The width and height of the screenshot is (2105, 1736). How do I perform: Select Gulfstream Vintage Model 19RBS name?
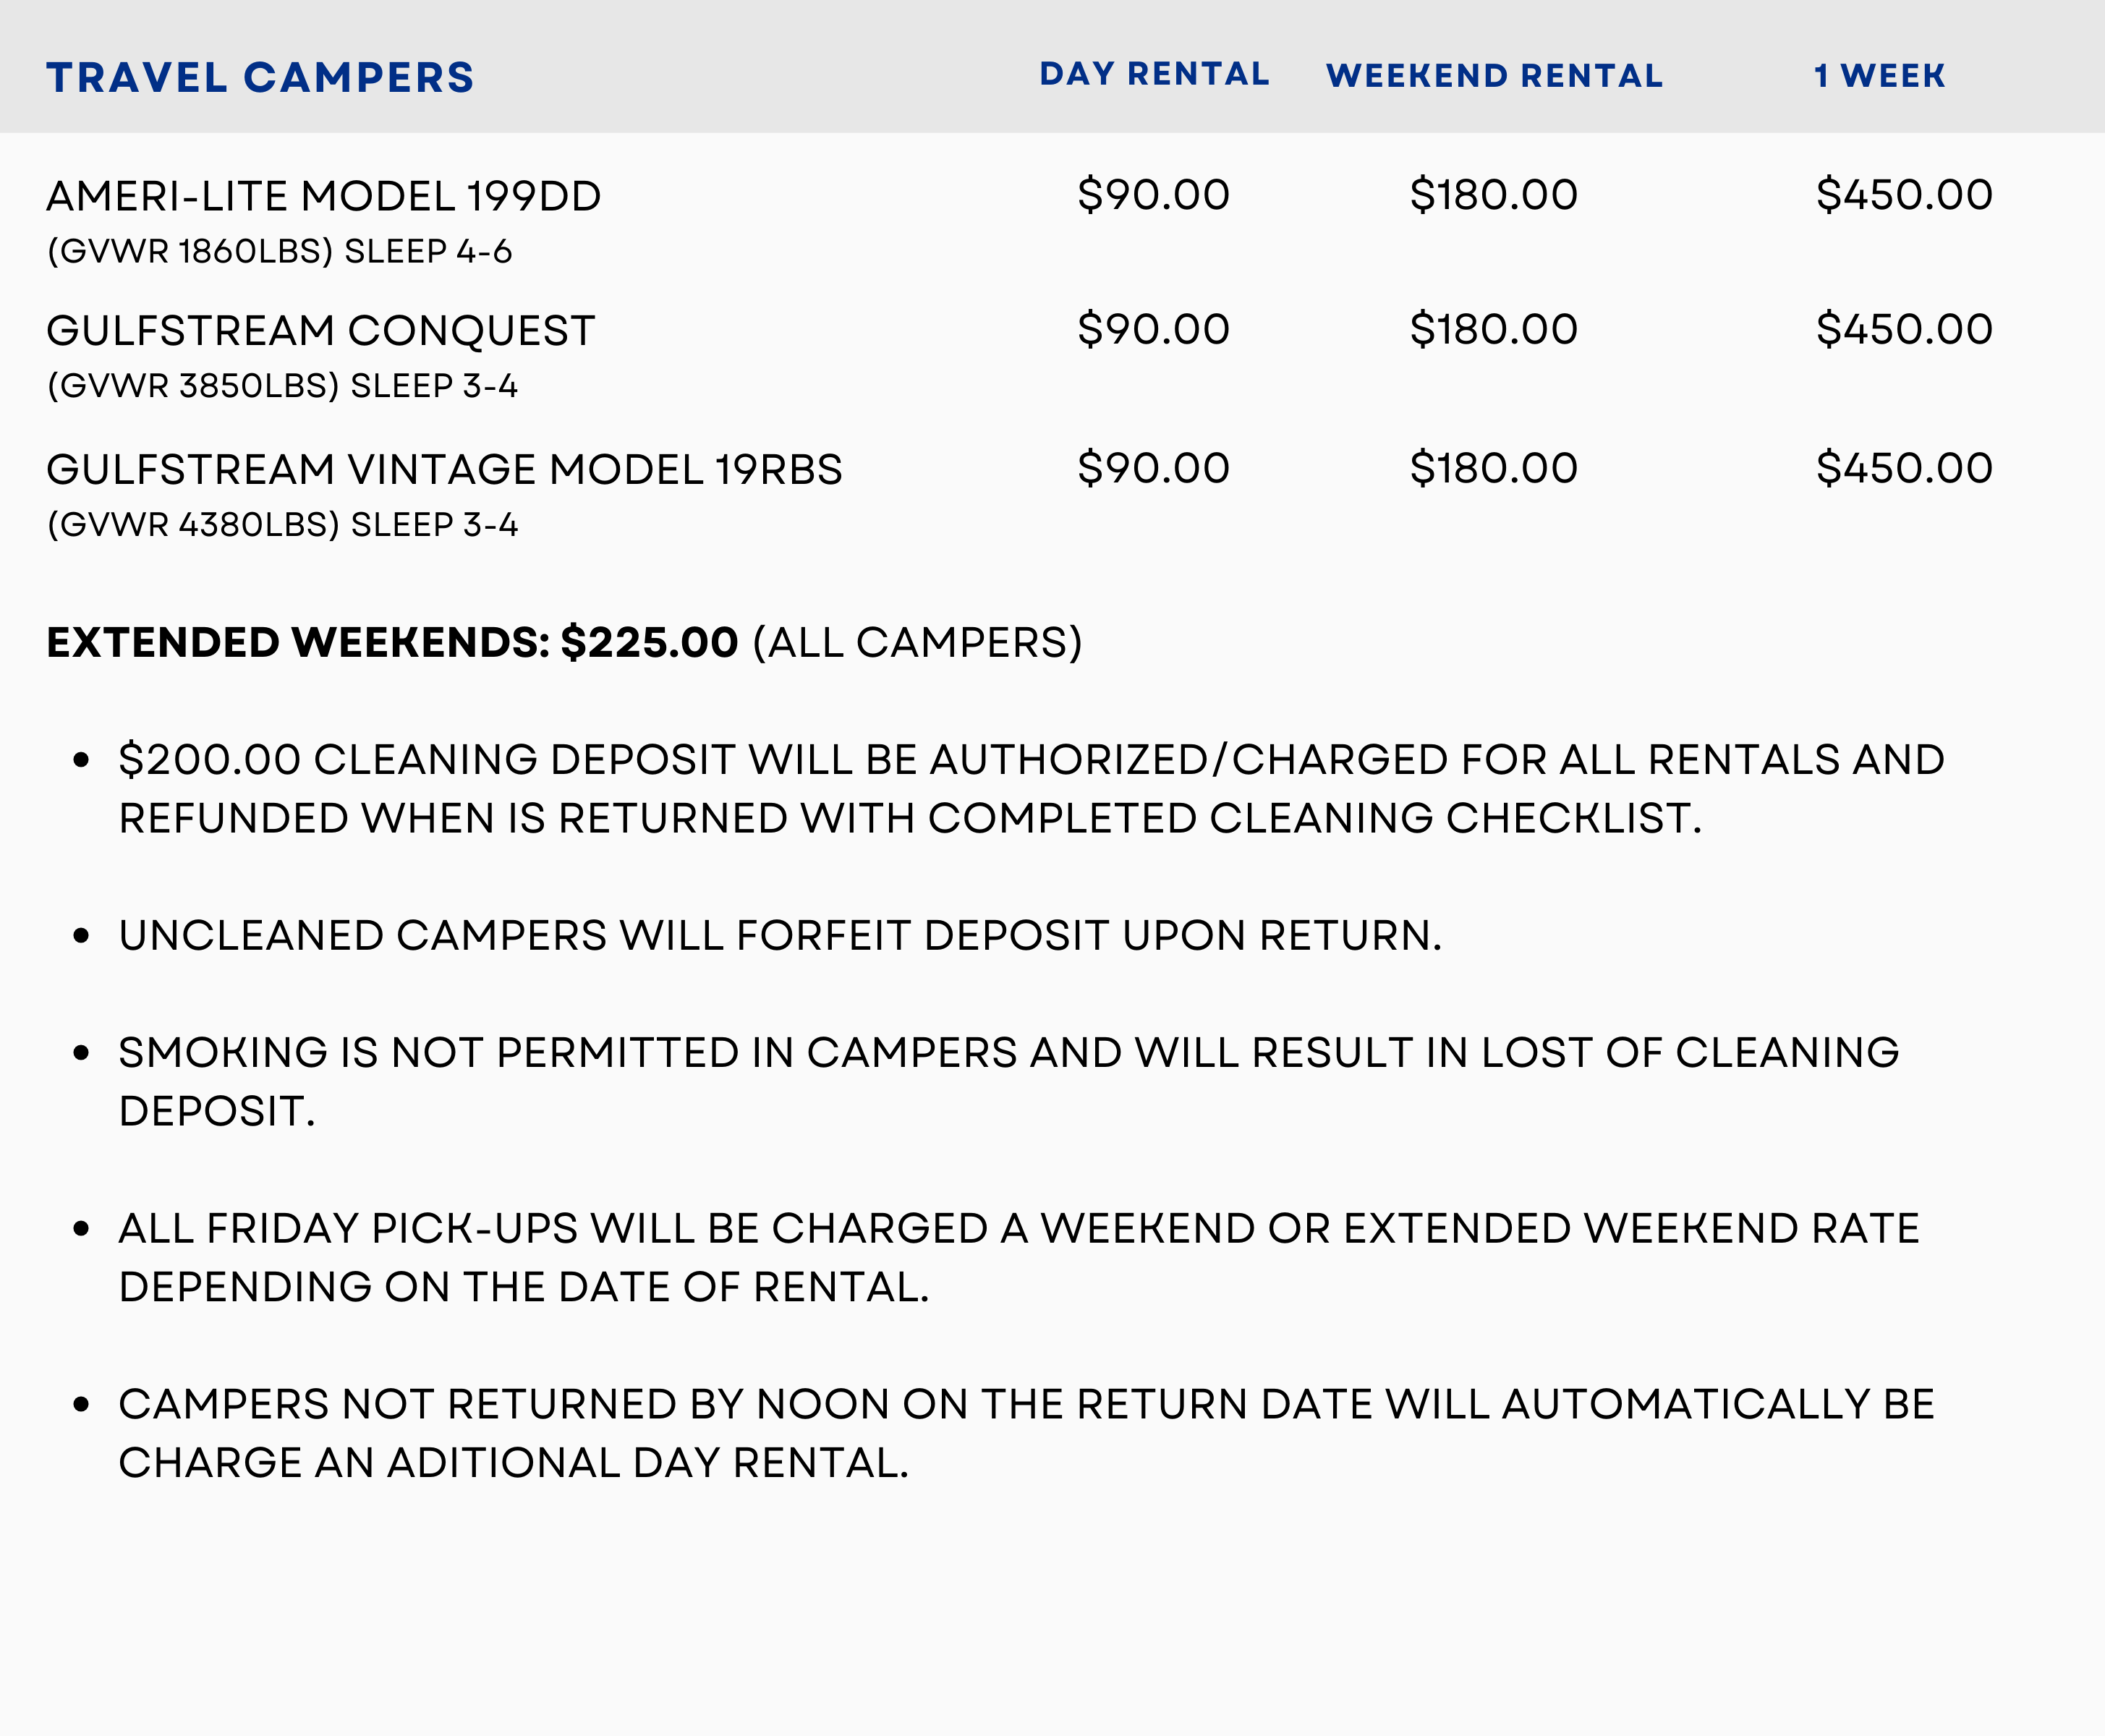tap(444, 470)
